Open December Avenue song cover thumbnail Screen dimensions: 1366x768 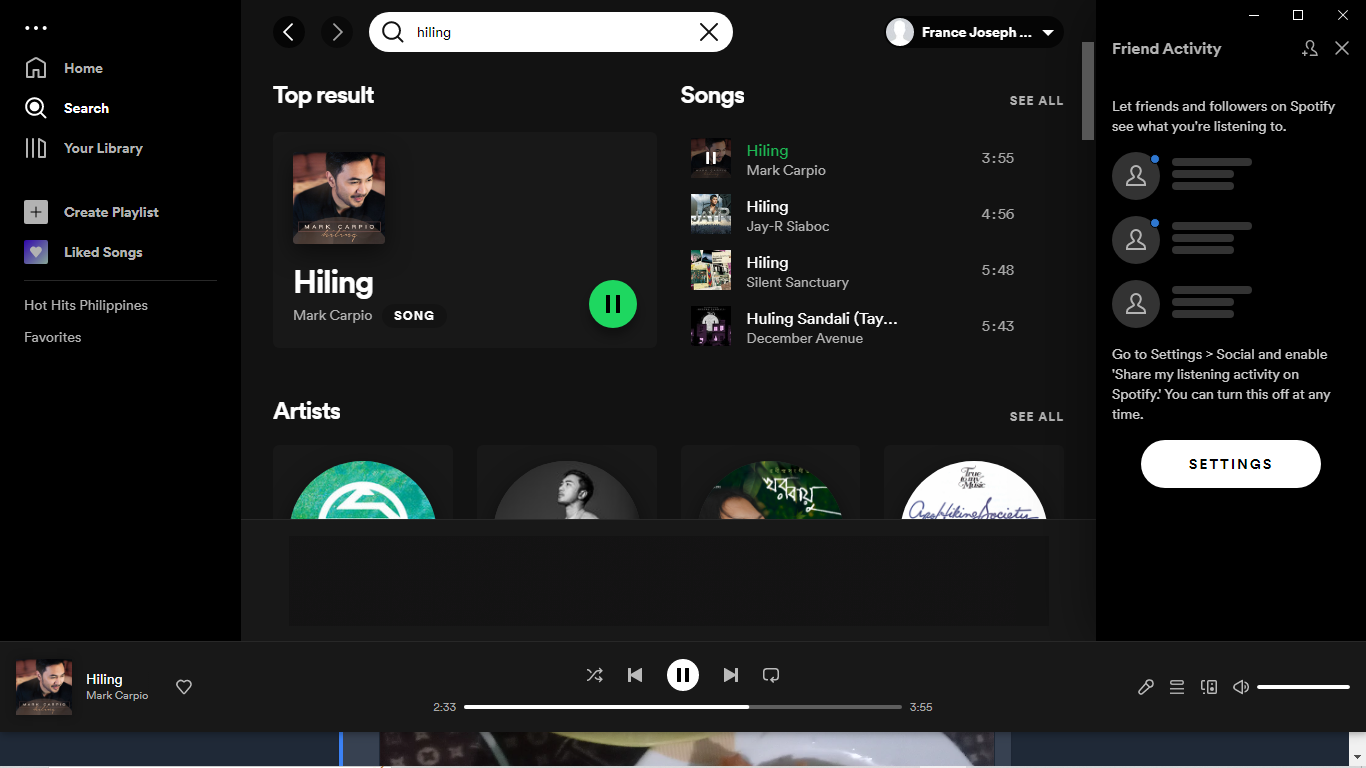[x=711, y=326]
